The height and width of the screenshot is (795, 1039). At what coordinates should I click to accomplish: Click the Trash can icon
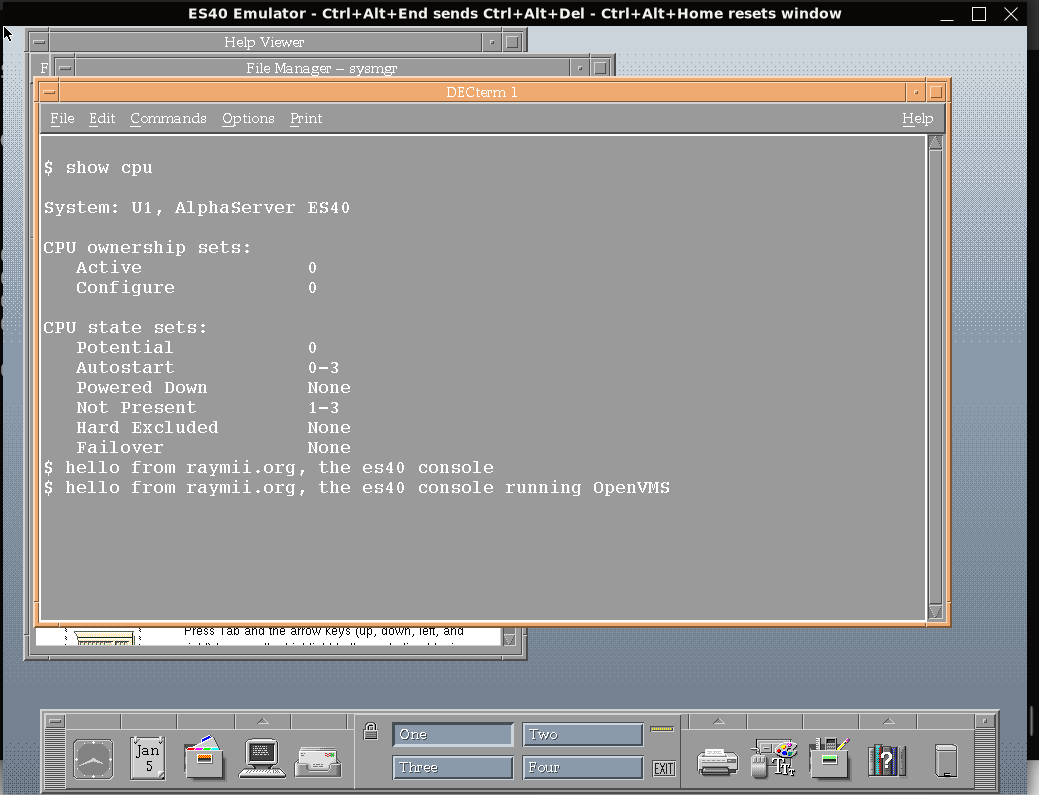click(x=946, y=761)
